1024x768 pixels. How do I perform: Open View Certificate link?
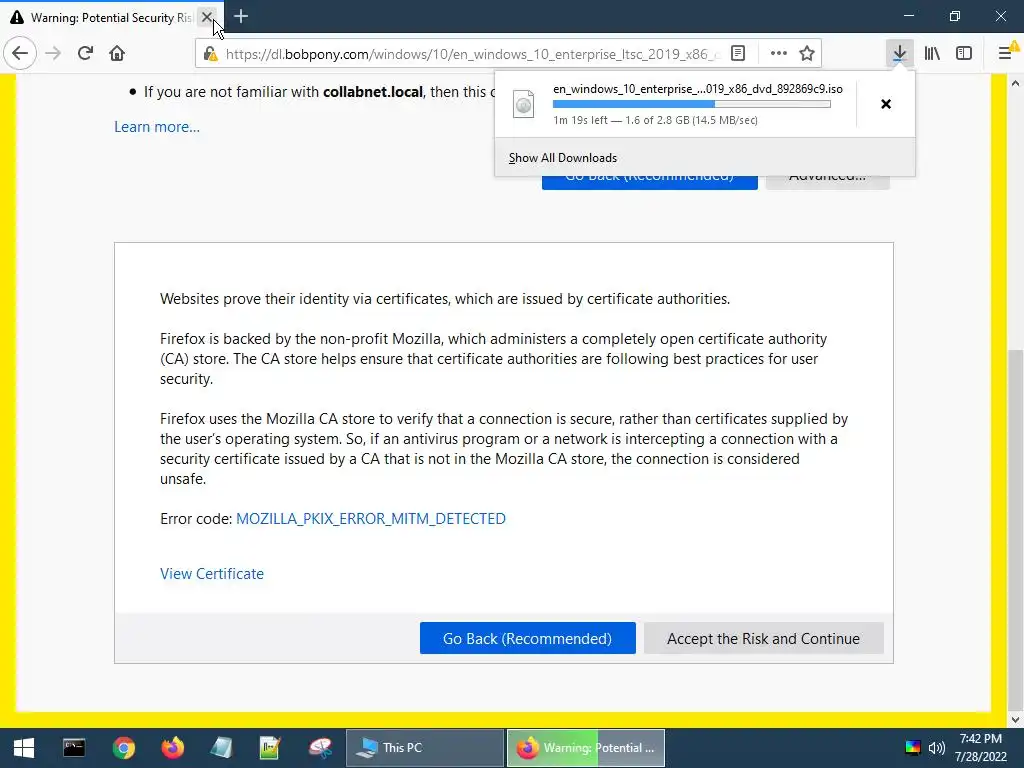click(212, 573)
